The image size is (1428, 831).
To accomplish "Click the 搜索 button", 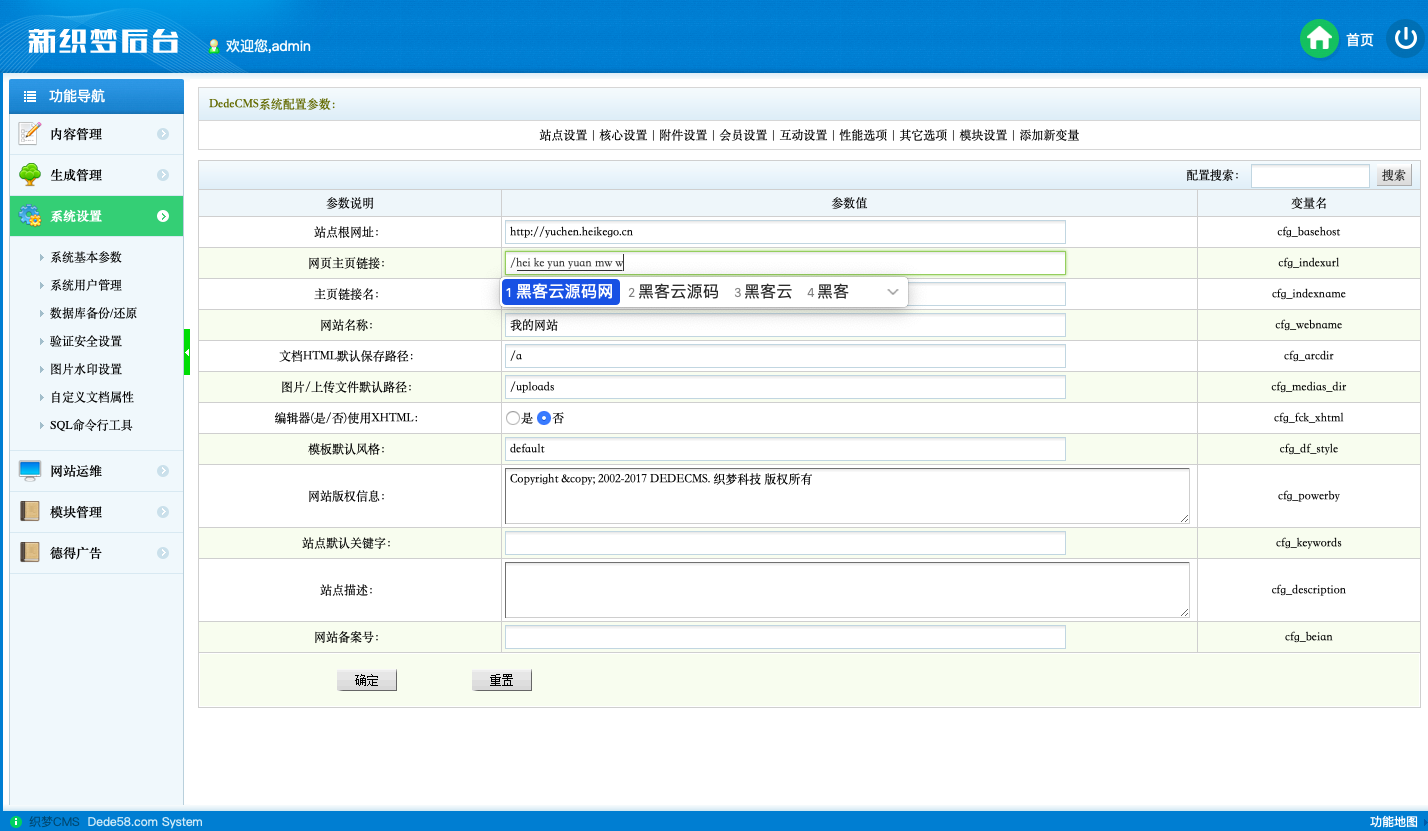I will coord(1394,175).
